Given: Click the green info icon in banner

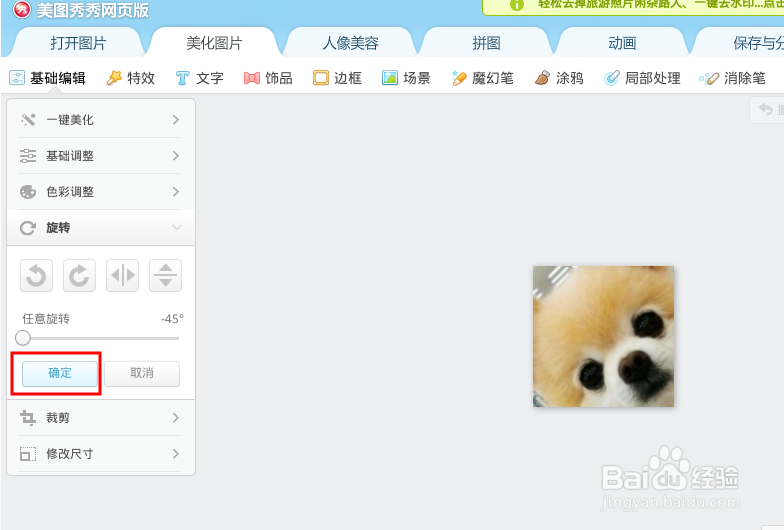Looking at the screenshot, I should (516, 5).
